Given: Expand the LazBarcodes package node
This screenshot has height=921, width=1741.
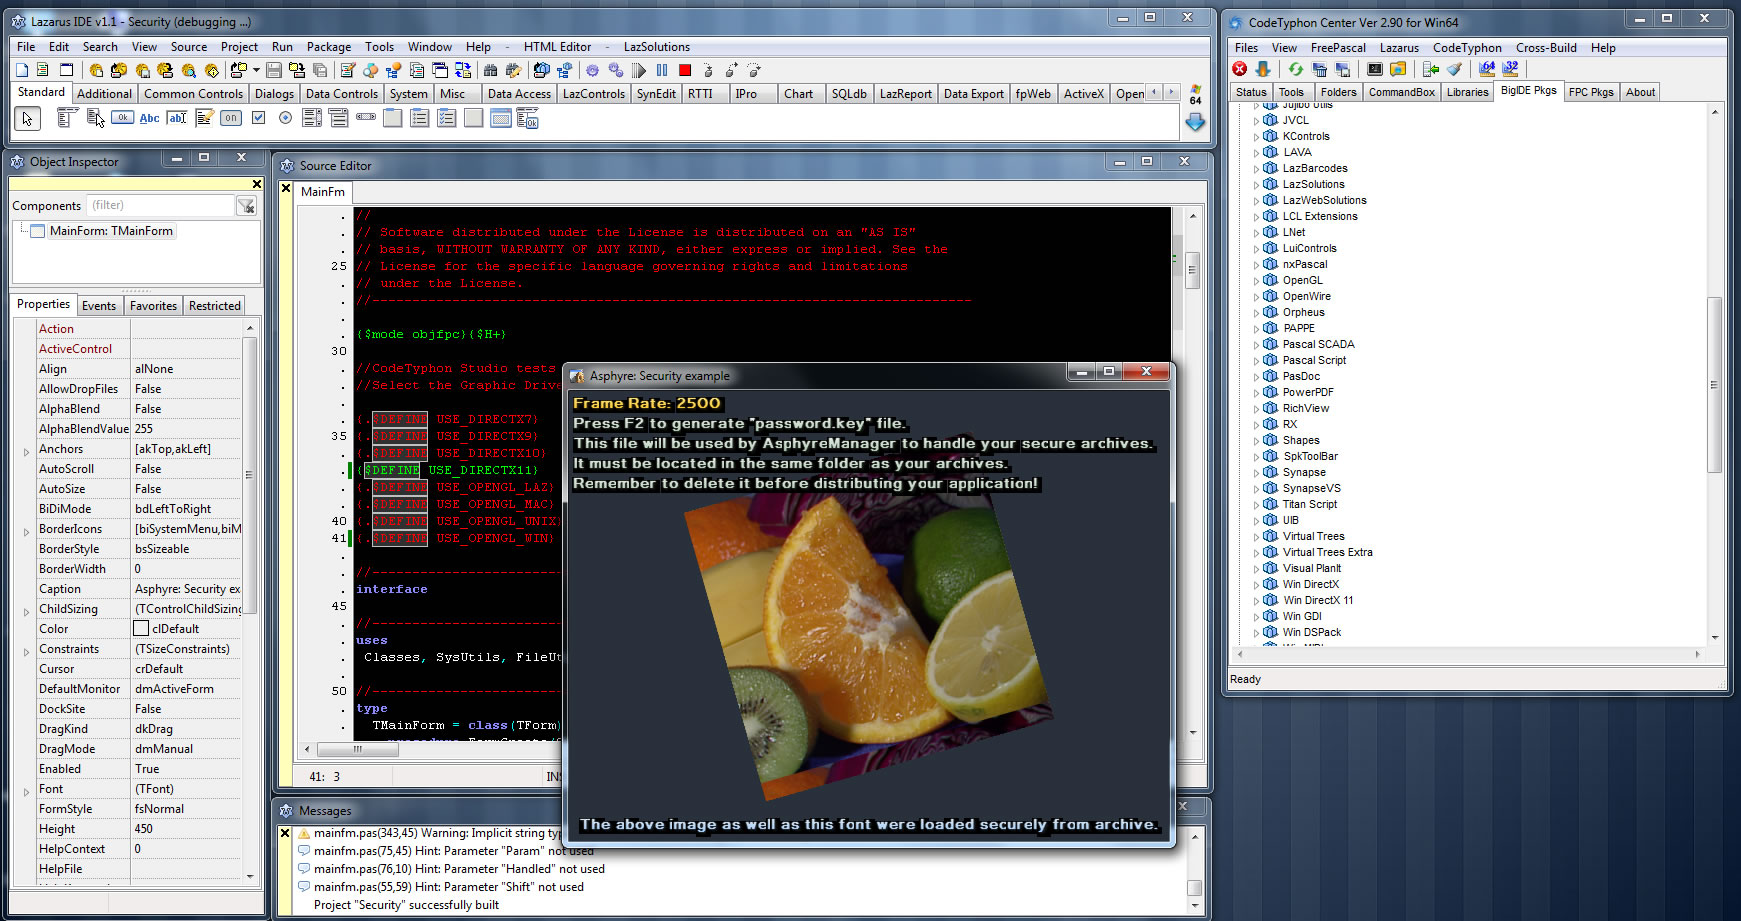Looking at the screenshot, I should (1257, 168).
